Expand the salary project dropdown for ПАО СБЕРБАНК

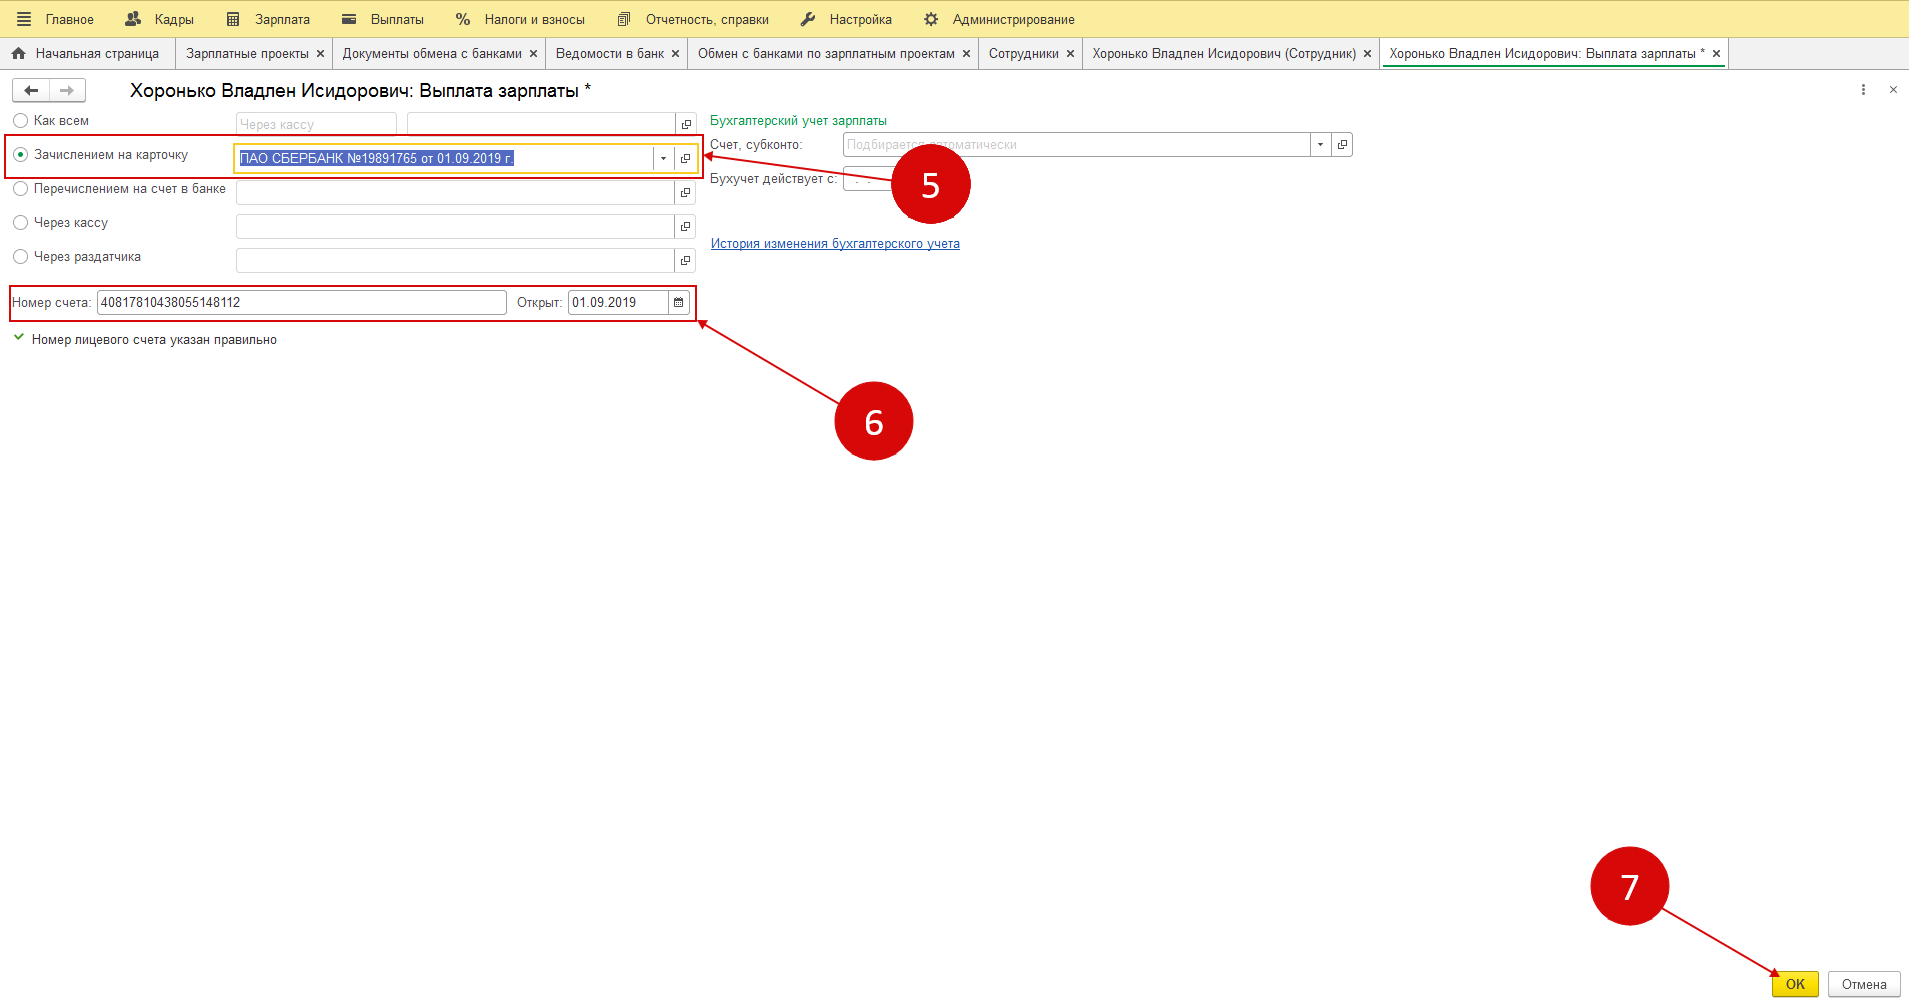pos(663,159)
